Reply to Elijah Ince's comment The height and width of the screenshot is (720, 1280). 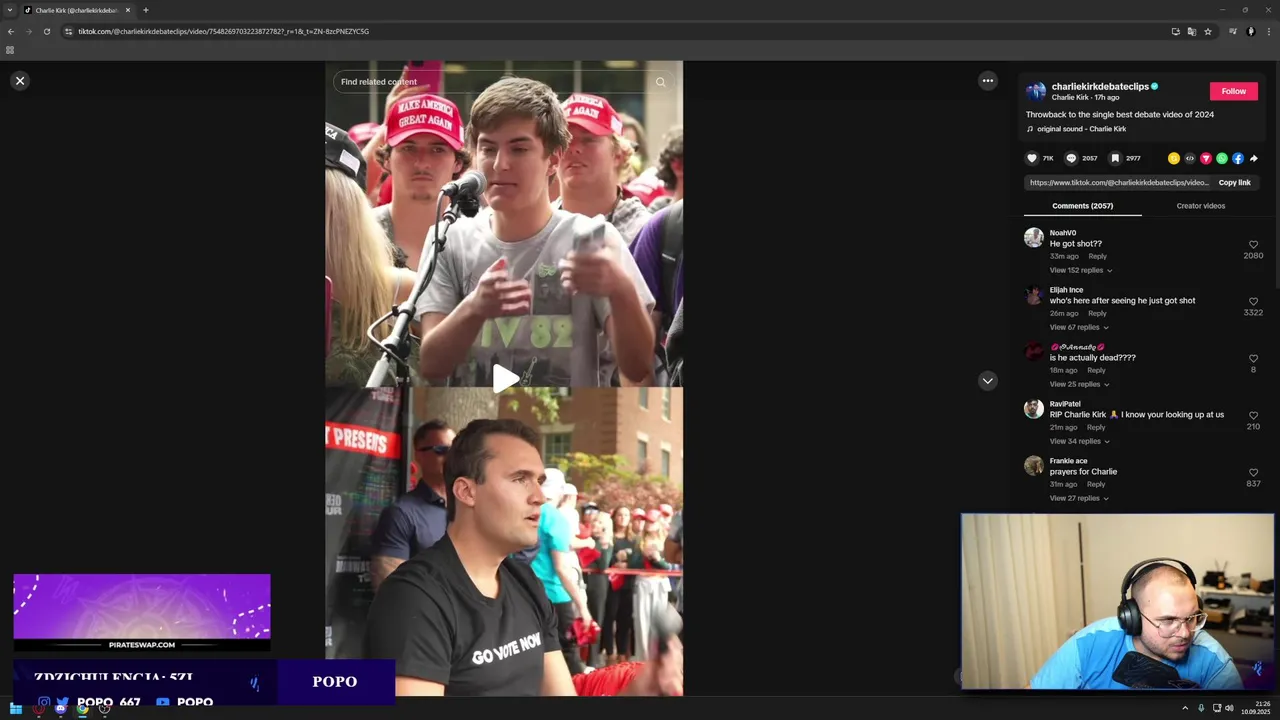point(1097,313)
